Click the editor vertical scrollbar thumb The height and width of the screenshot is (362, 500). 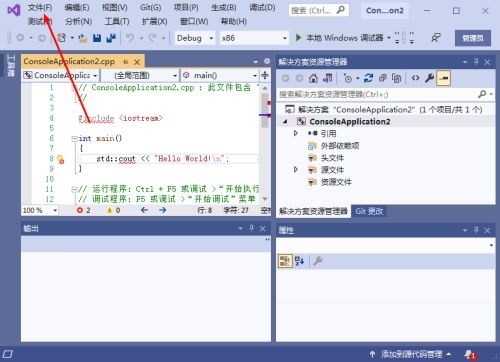[x=265, y=110]
